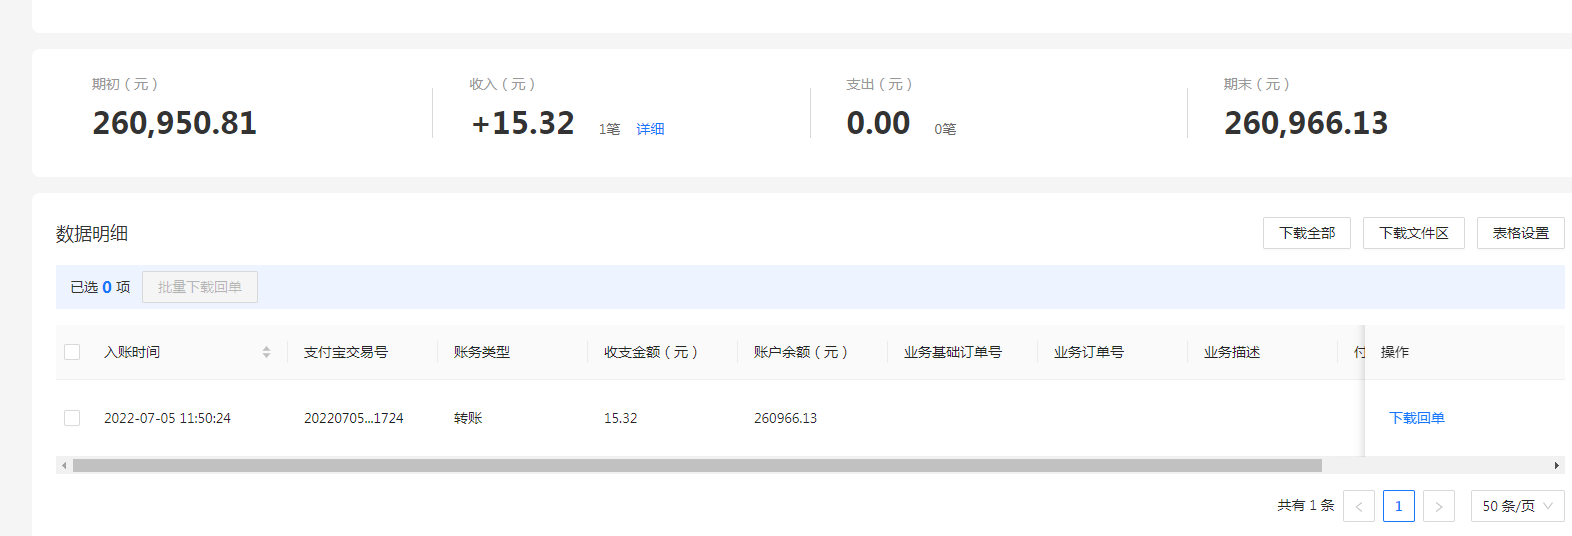Click the horizontal scrollbar thumb

point(697,465)
